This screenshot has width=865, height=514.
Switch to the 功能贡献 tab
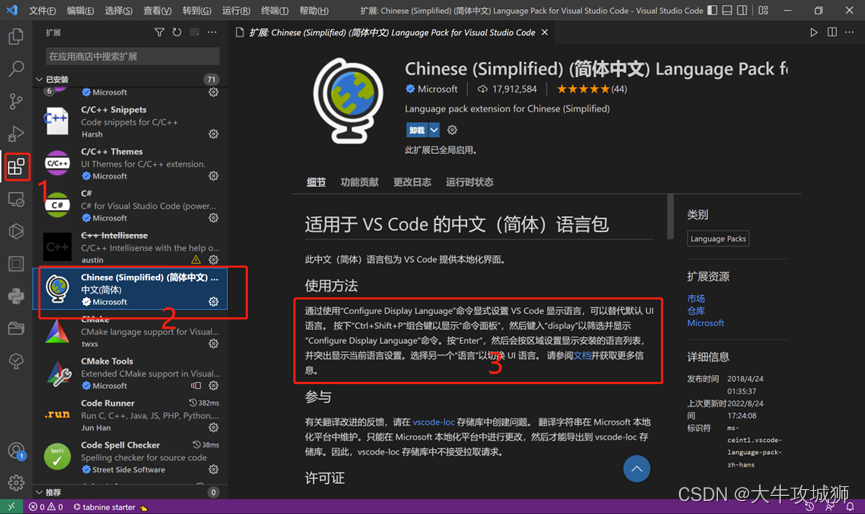tap(360, 182)
